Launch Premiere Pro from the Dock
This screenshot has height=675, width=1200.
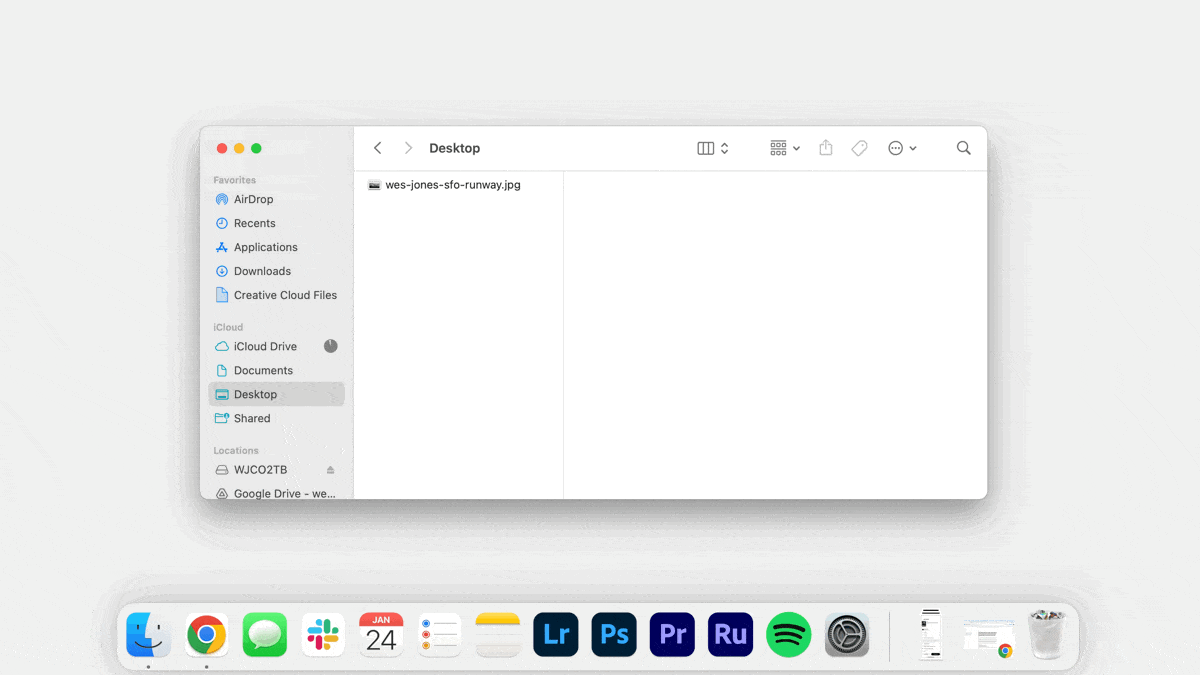point(672,635)
